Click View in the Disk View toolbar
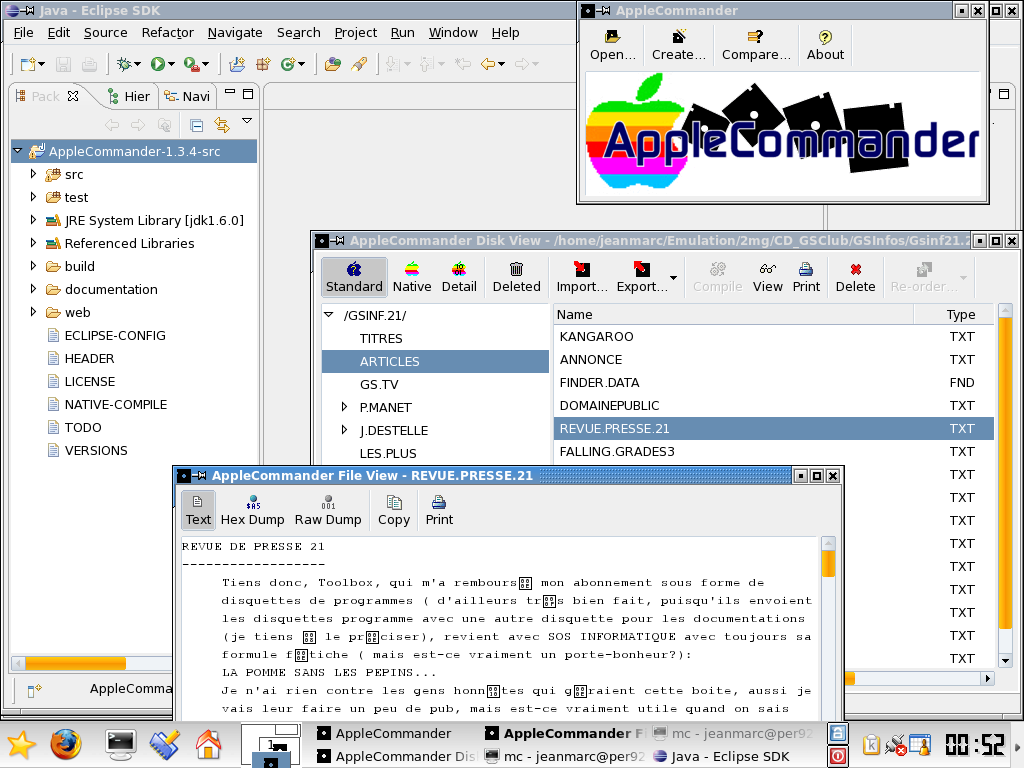 click(767, 278)
